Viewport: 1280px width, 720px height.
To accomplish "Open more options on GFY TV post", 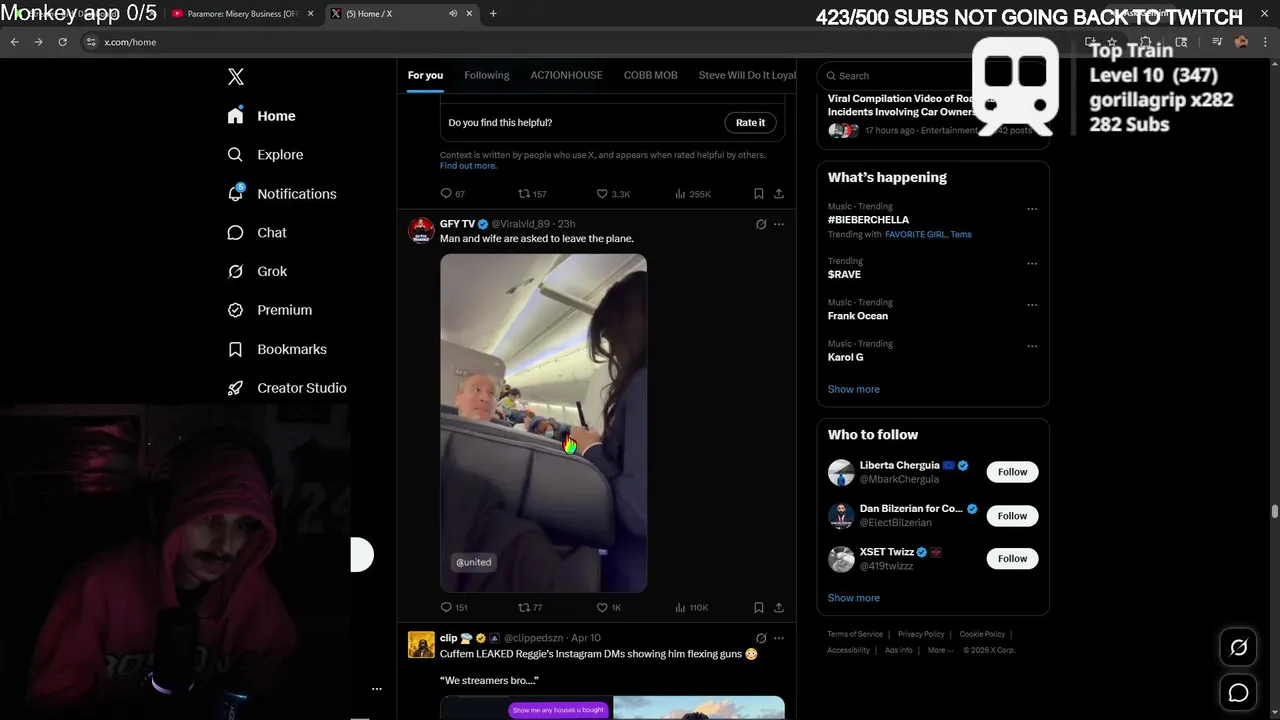I will pyautogui.click(x=779, y=224).
